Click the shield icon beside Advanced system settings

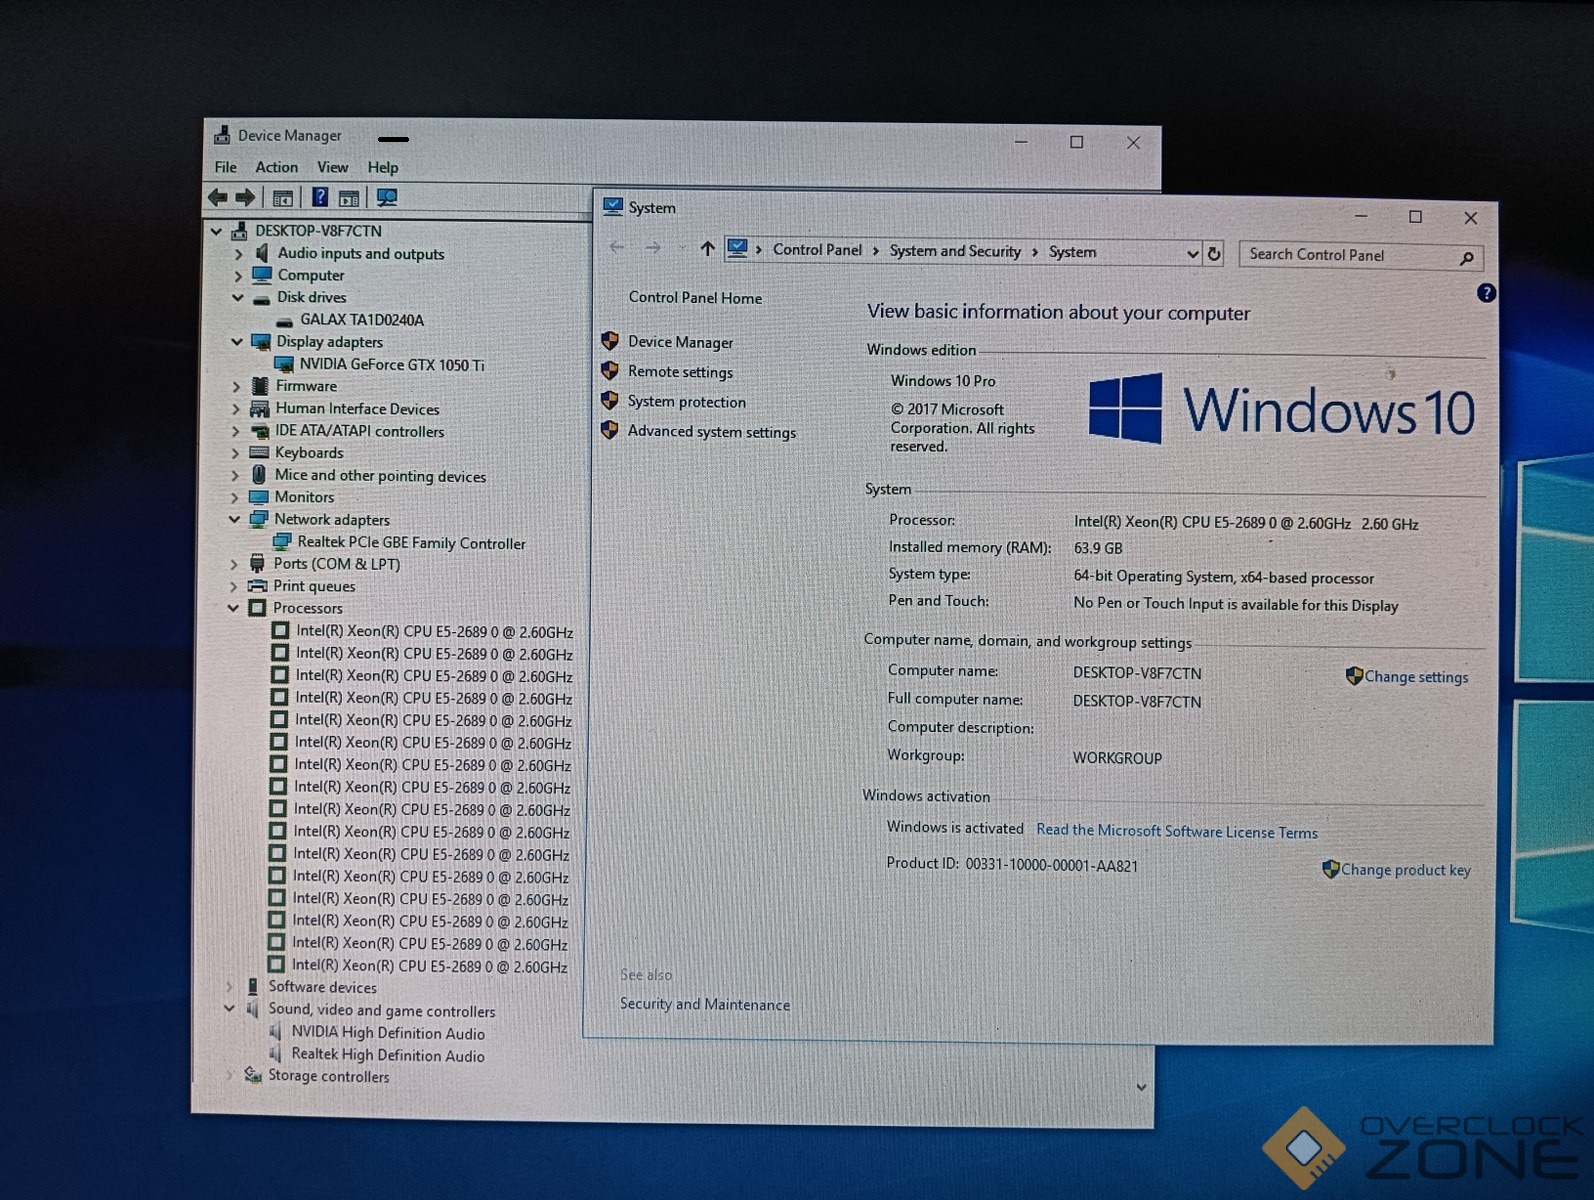coord(610,431)
